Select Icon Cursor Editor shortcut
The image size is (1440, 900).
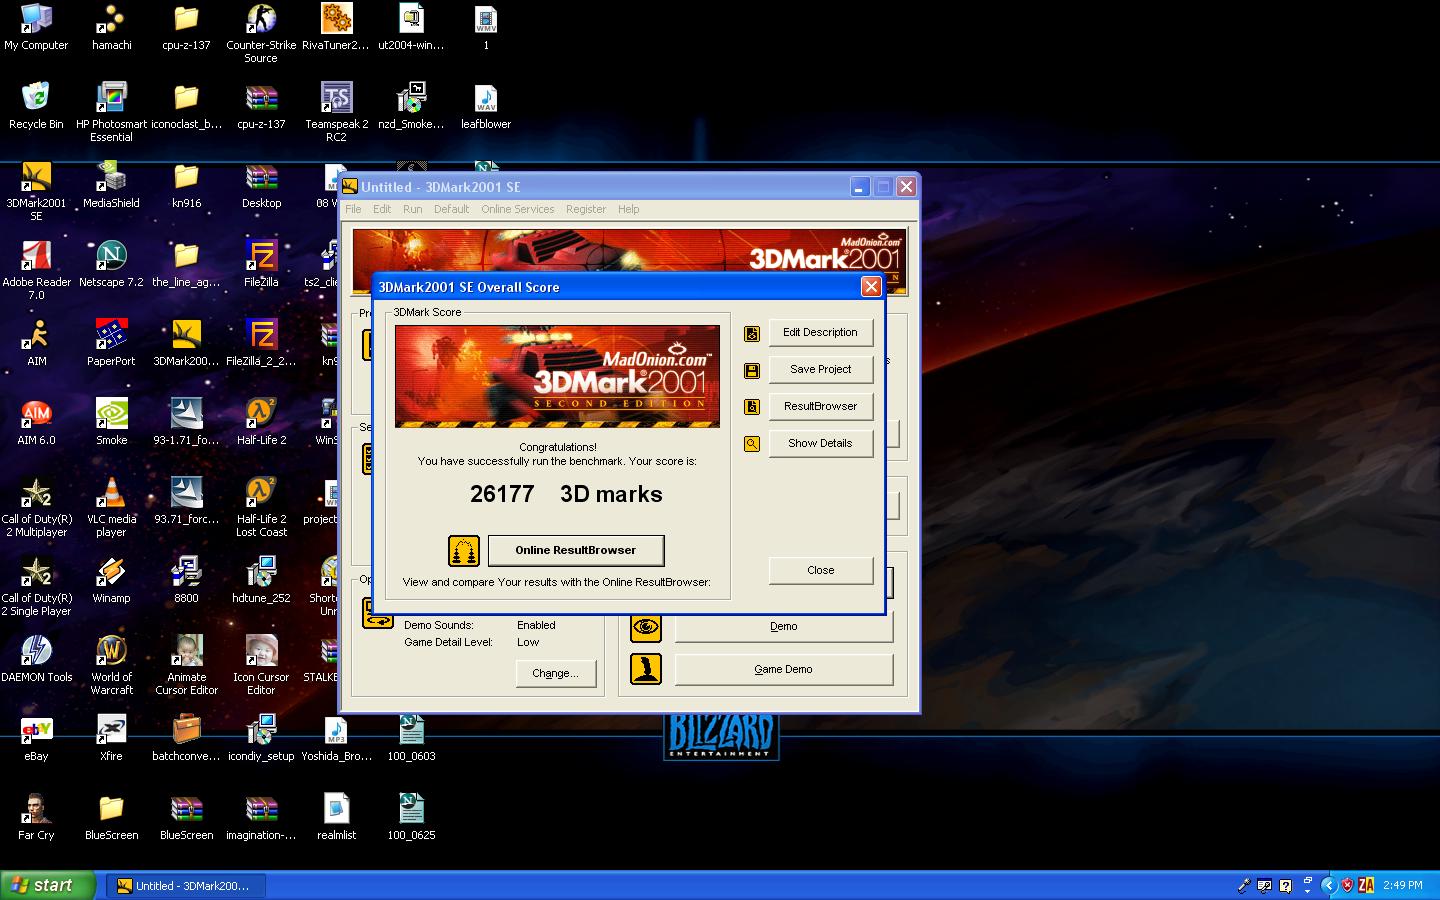(x=261, y=665)
